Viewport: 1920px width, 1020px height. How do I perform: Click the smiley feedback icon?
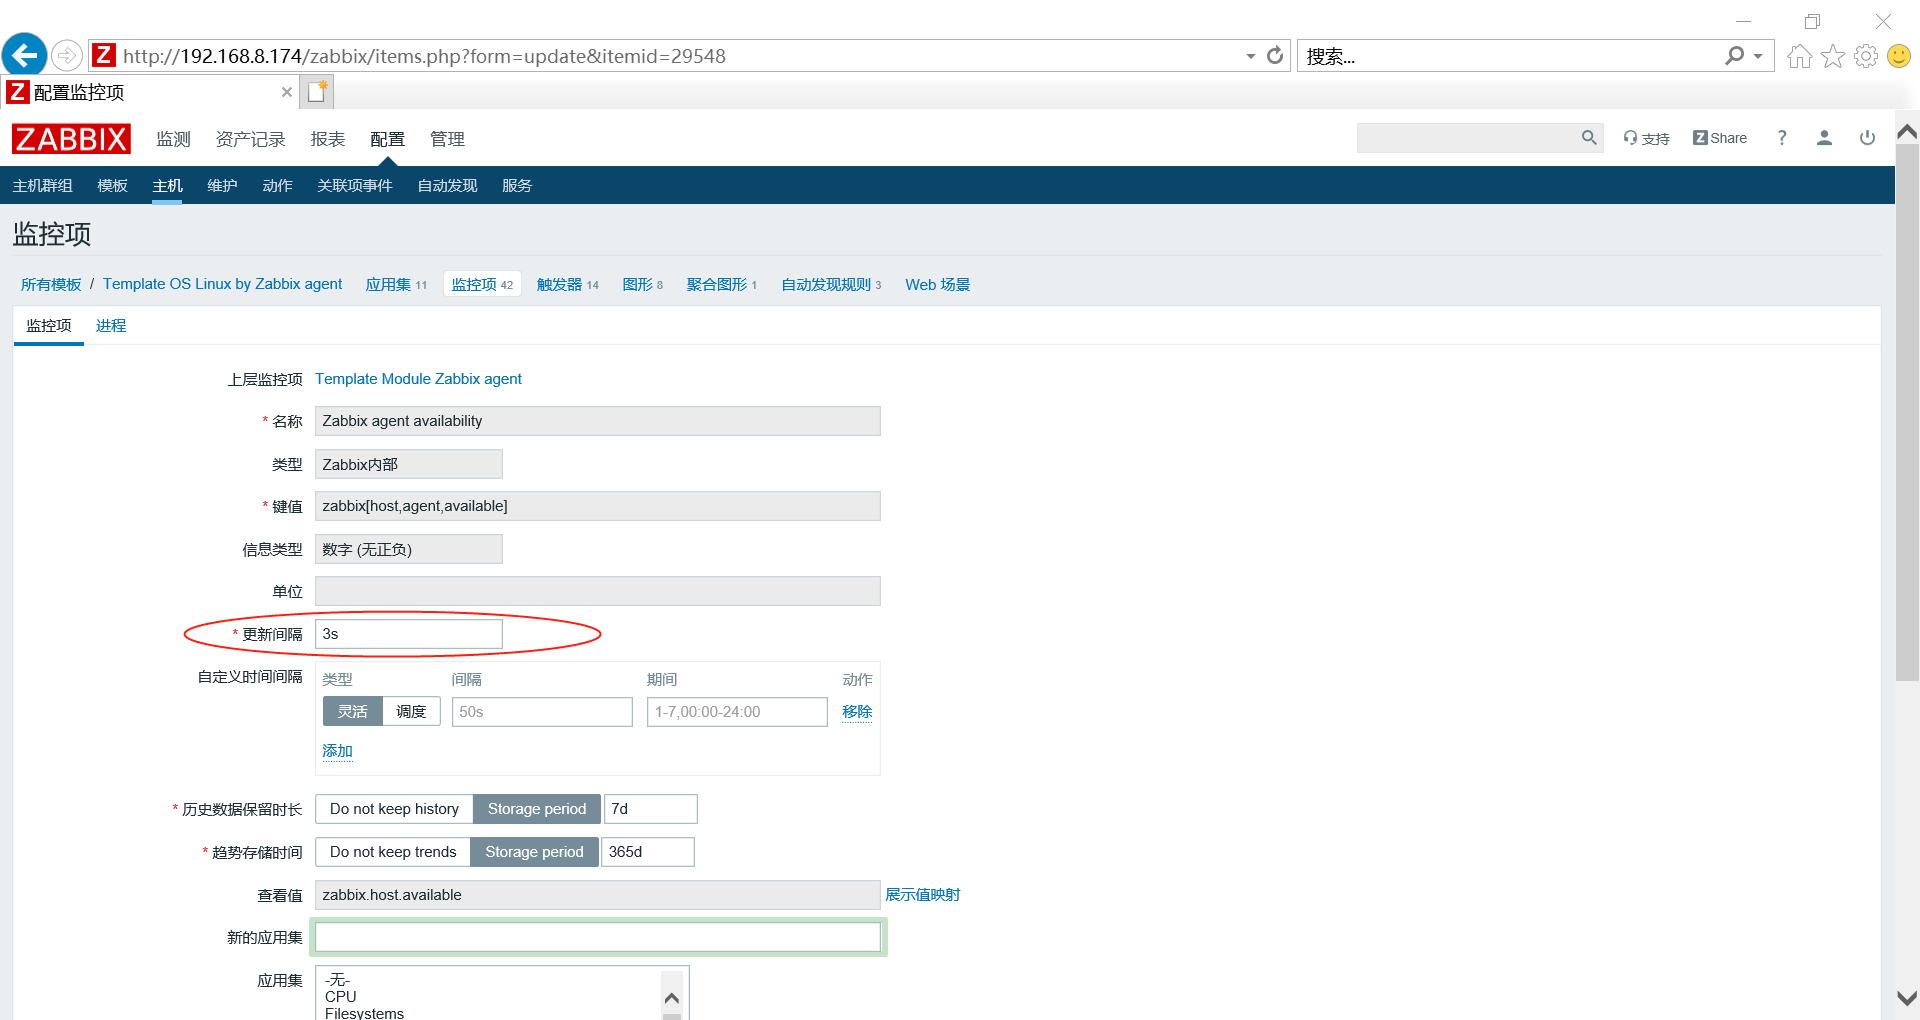[x=1899, y=56]
